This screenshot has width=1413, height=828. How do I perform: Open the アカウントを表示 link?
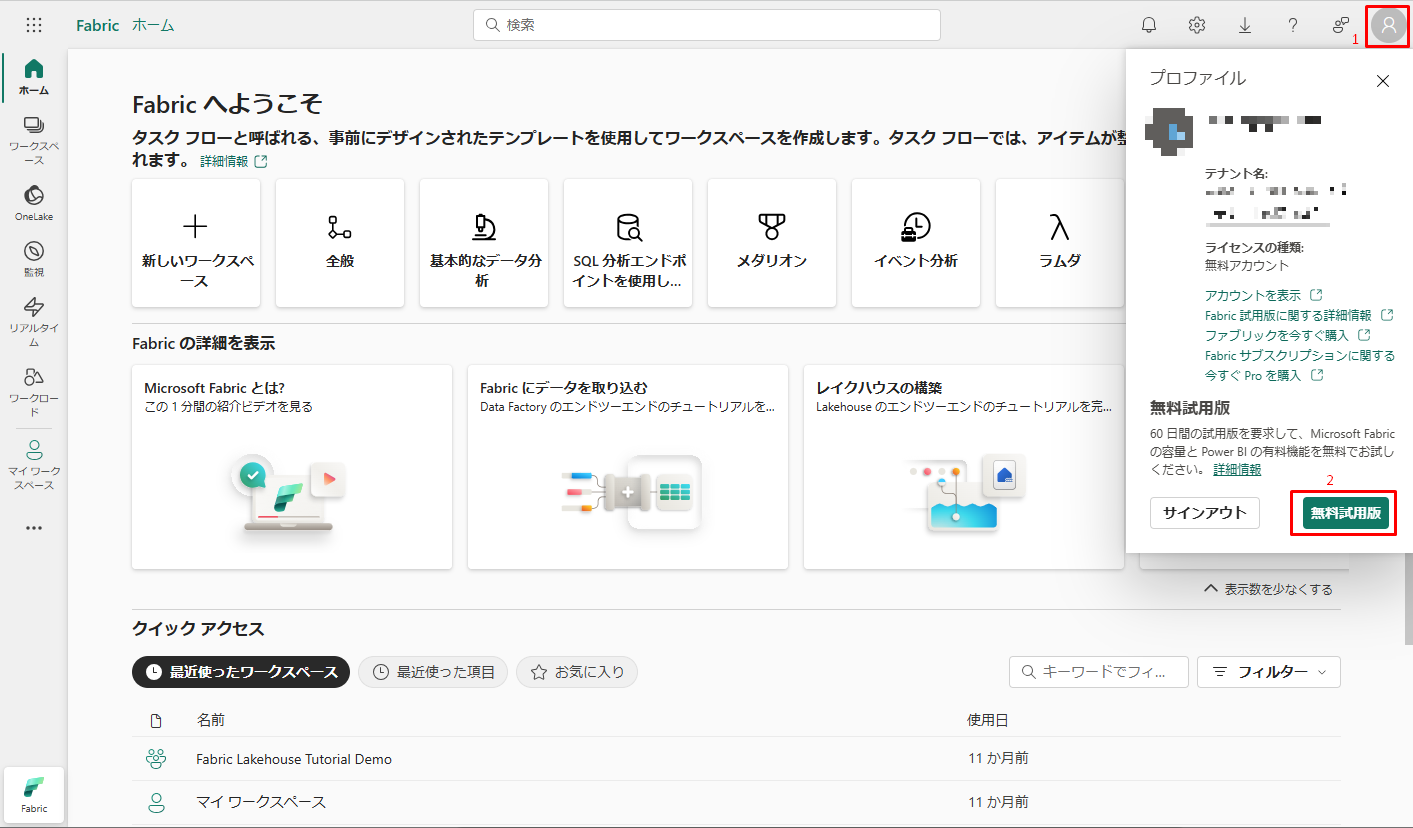[1253, 295]
